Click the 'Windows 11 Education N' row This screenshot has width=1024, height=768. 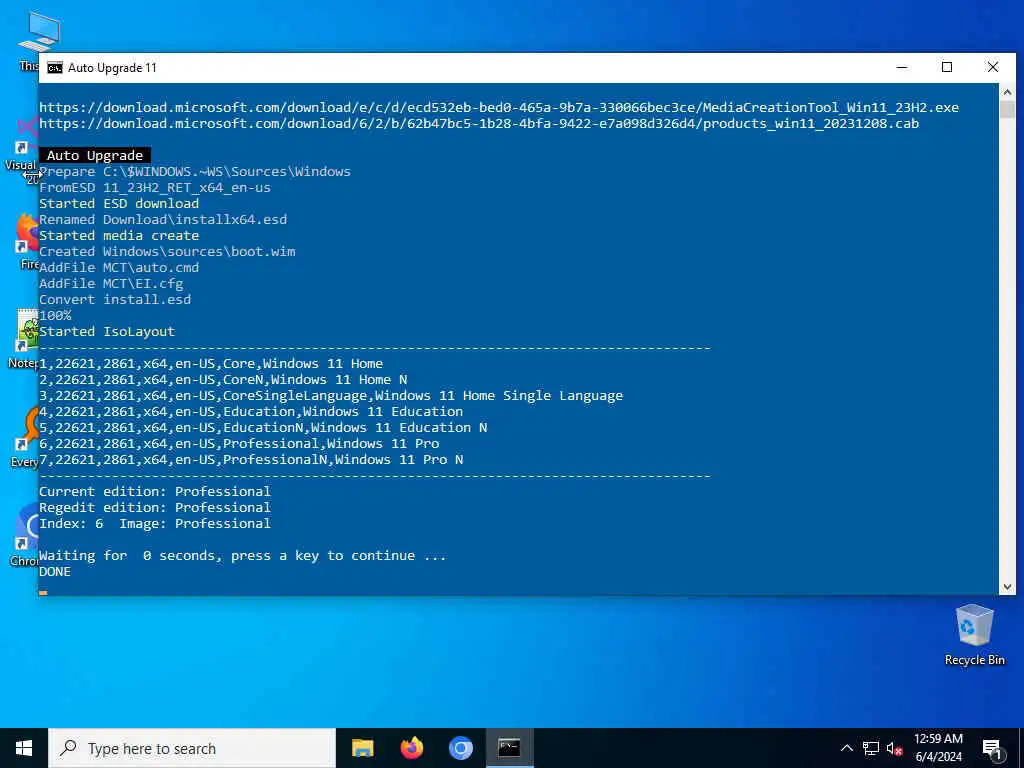263,427
